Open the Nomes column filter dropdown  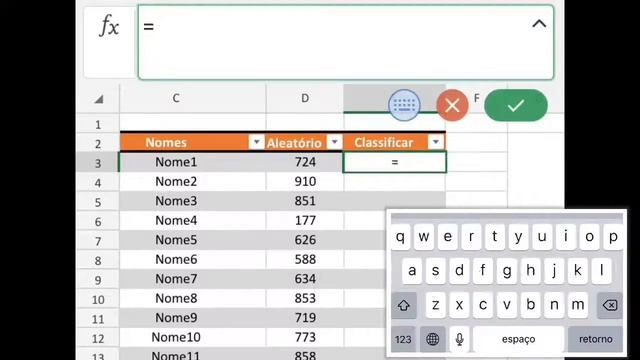tap(256, 142)
